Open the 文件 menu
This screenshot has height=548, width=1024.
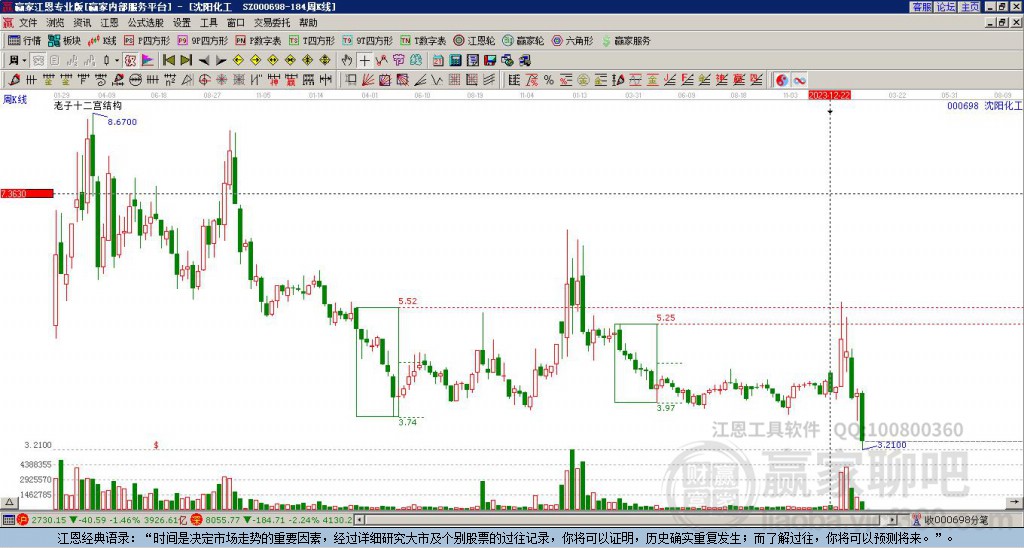tap(28, 23)
